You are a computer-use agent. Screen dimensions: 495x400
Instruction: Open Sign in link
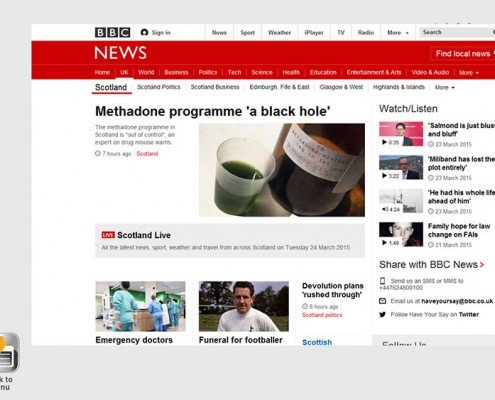(x=161, y=32)
